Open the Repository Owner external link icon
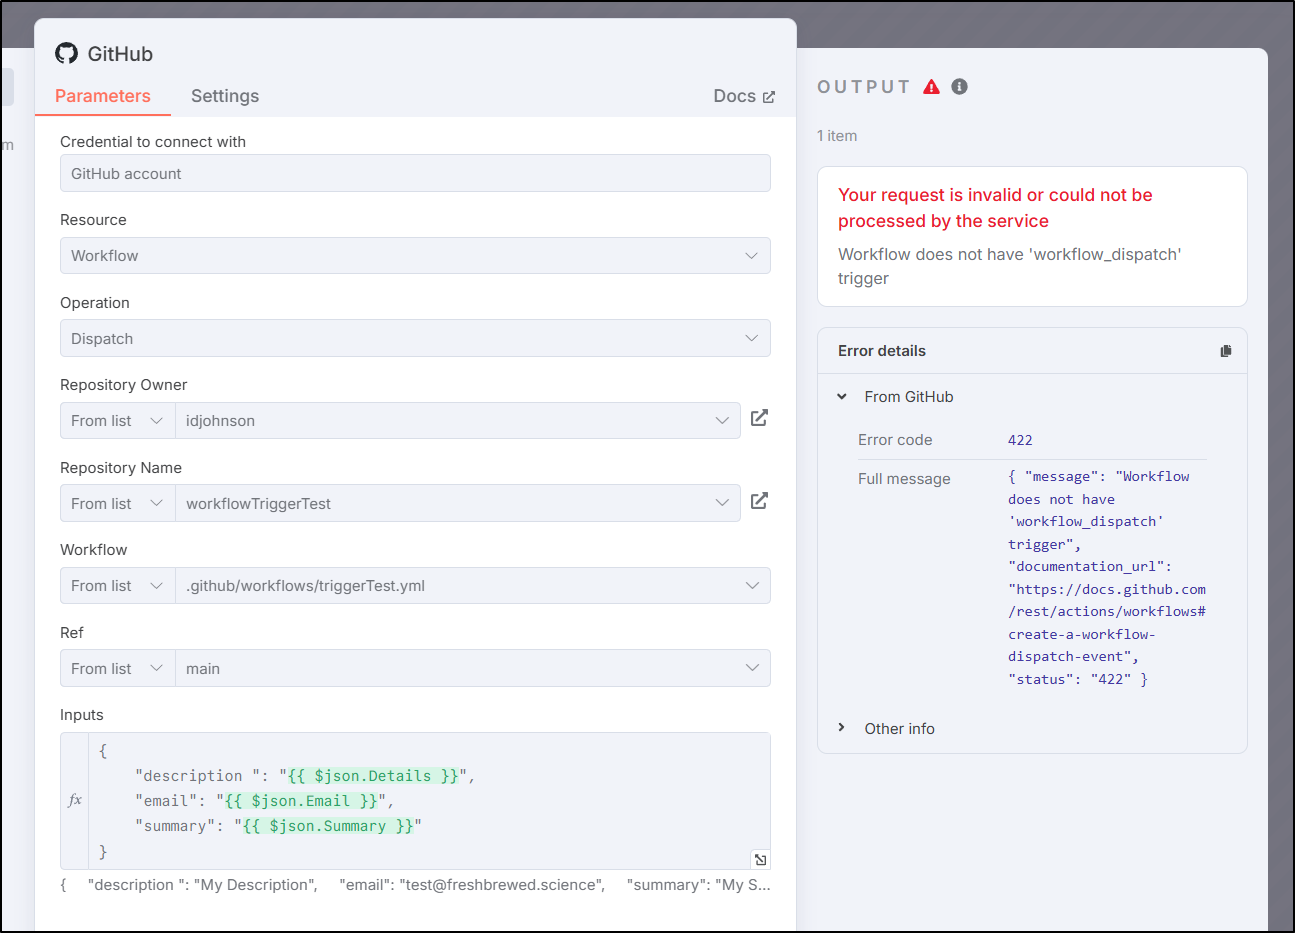 coord(759,418)
